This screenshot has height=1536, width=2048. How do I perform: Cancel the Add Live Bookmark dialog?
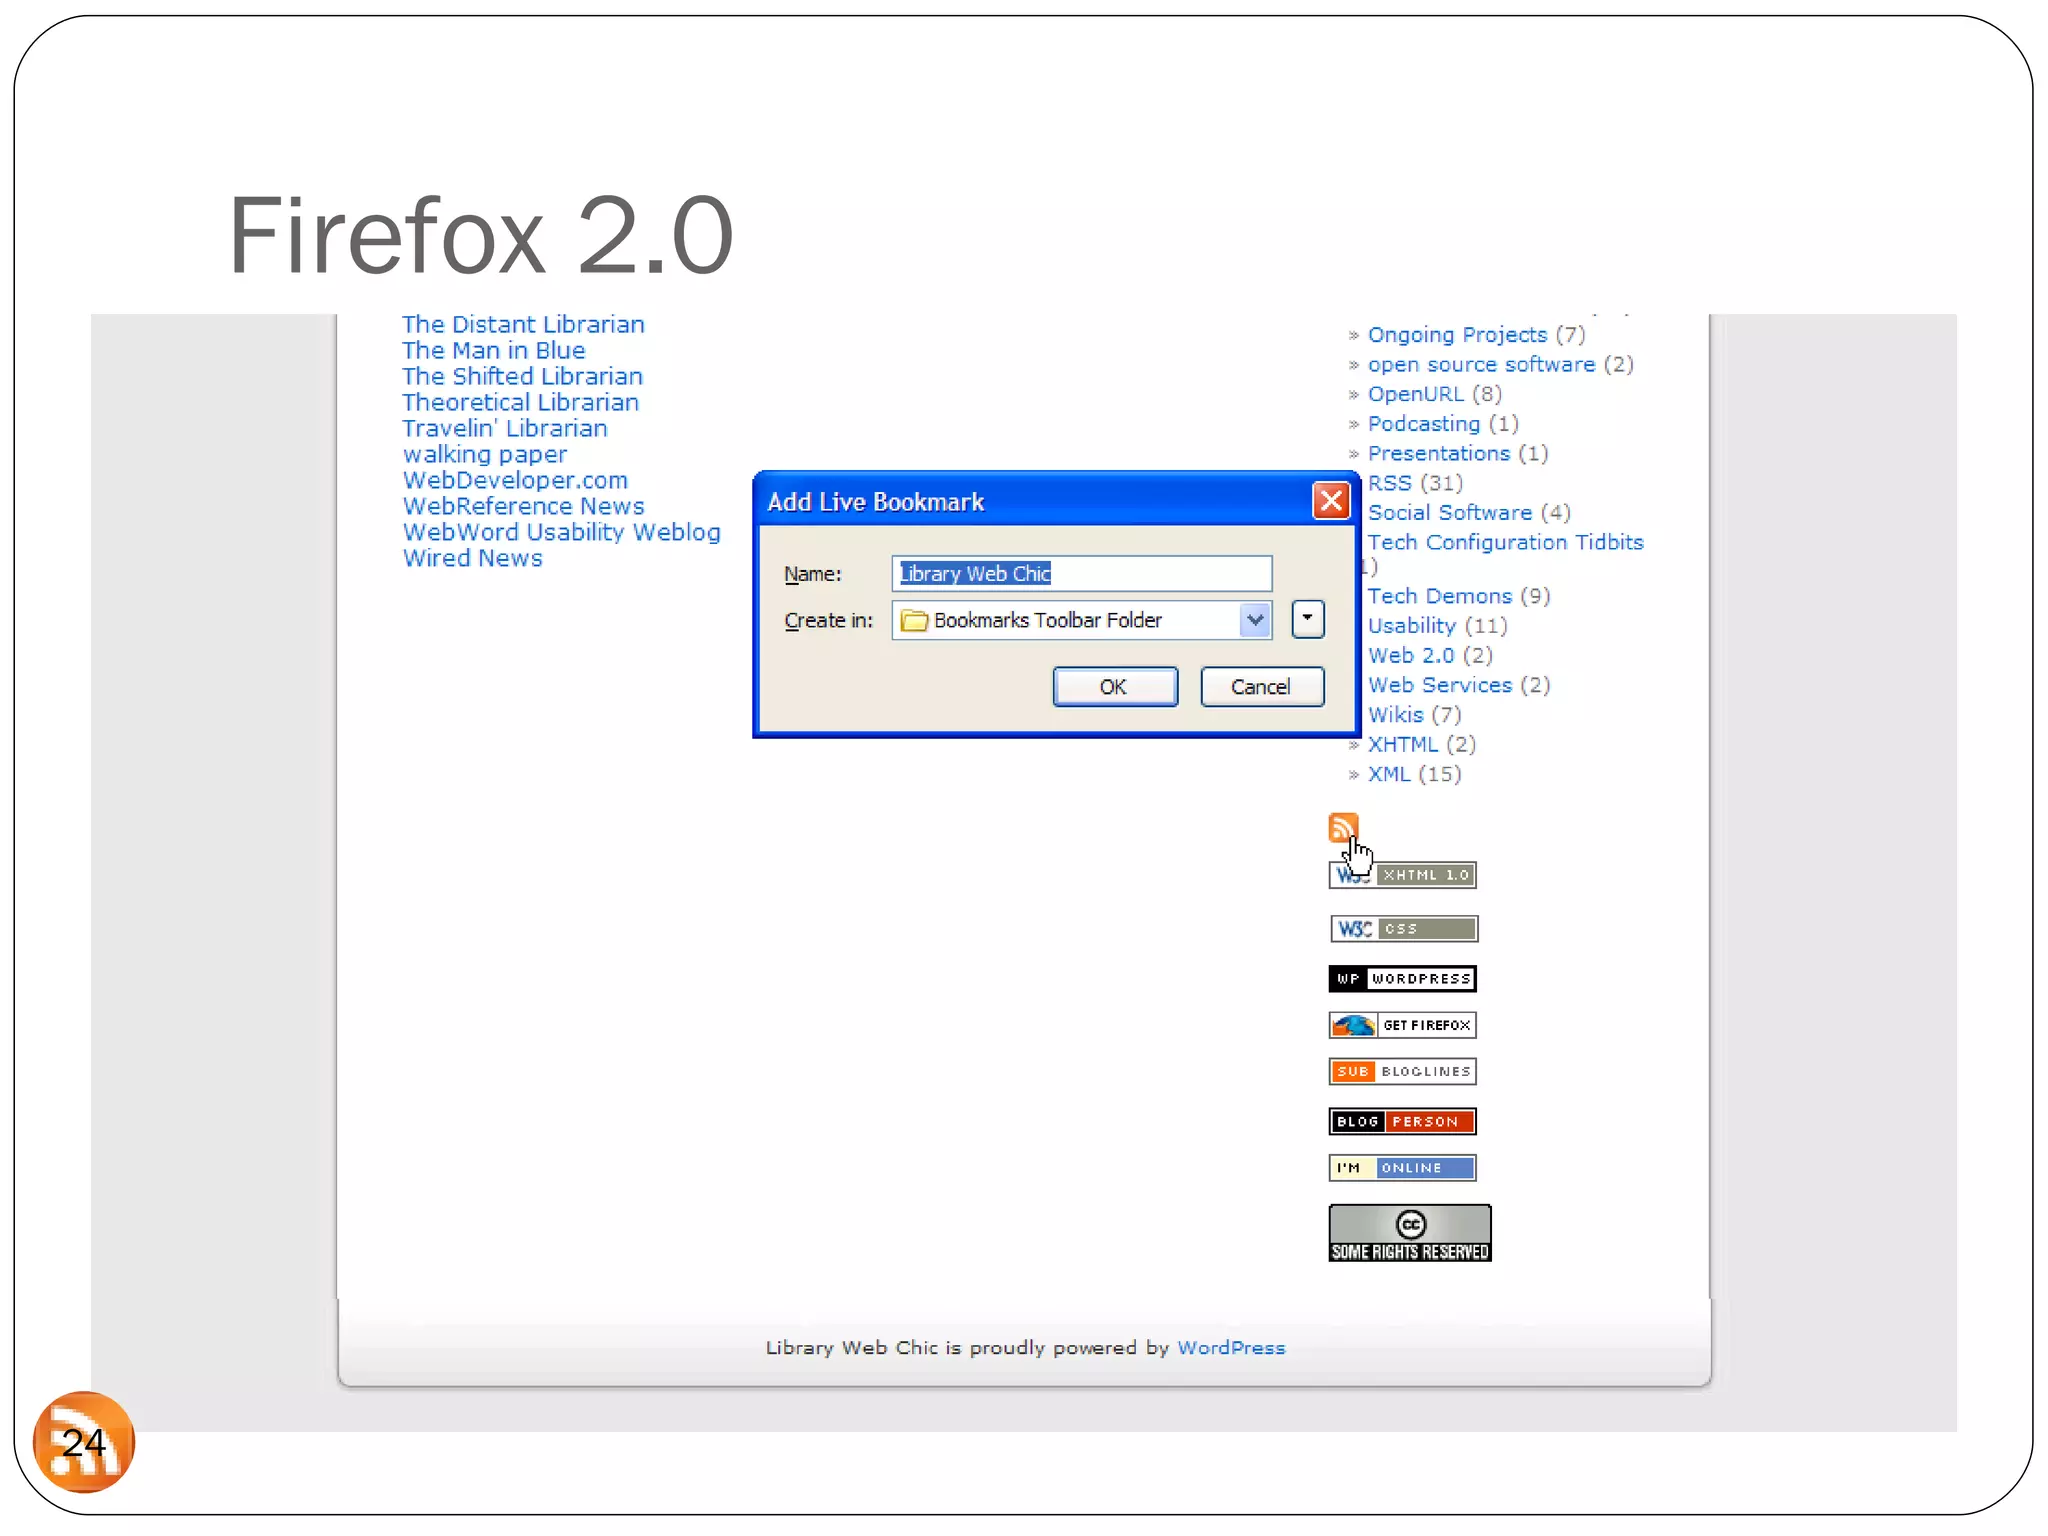(1262, 687)
